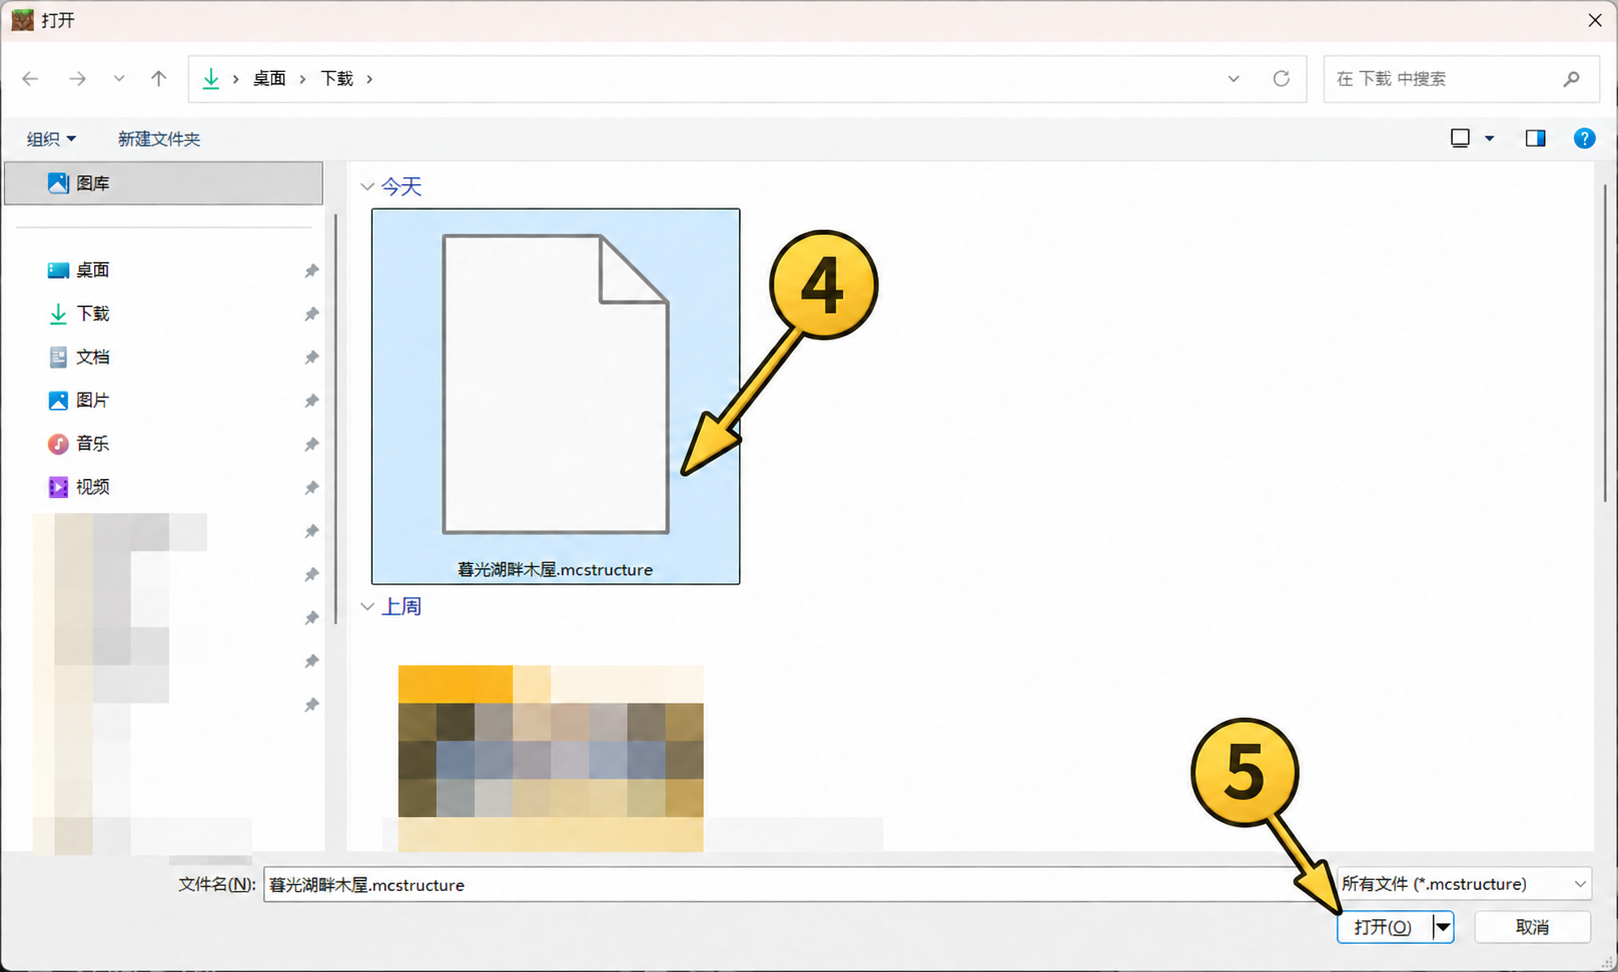Click the pin icon beside 视频
Viewport: 1618px width, 972px height.
click(x=311, y=487)
